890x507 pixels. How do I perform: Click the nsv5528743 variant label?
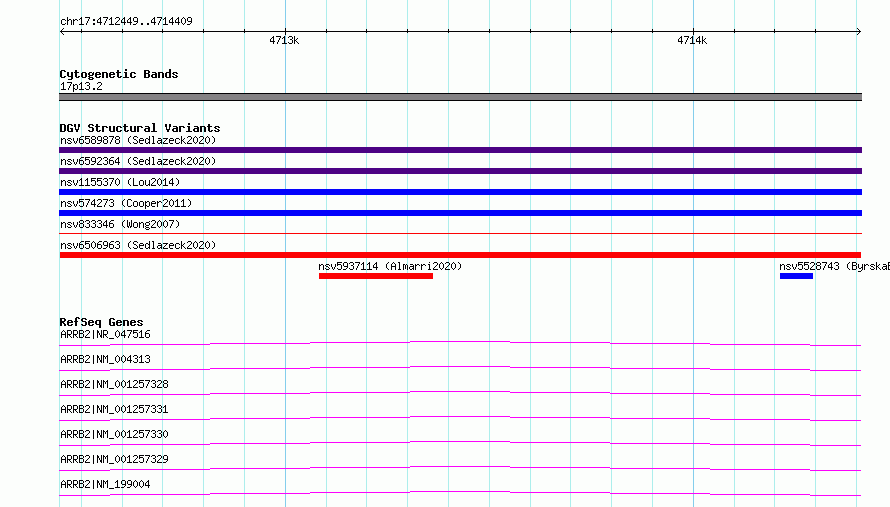pyautogui.click(x=834, y=266)
